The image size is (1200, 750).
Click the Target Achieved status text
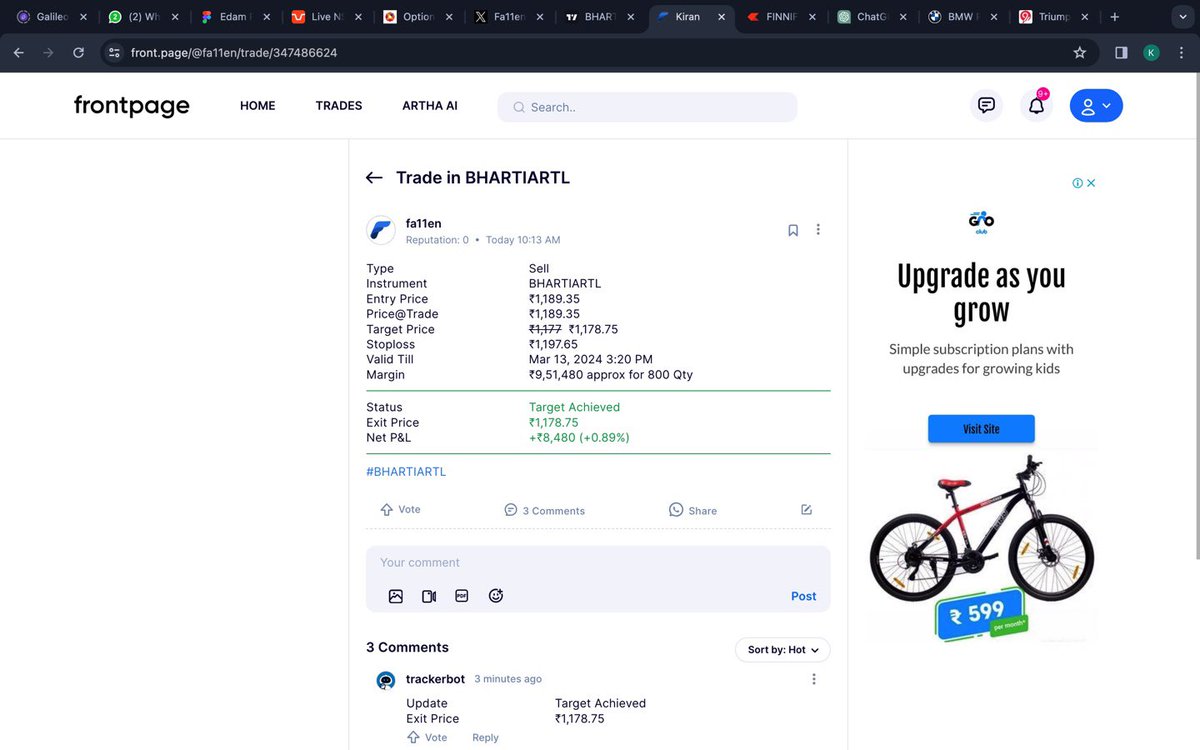click(574, 407)
